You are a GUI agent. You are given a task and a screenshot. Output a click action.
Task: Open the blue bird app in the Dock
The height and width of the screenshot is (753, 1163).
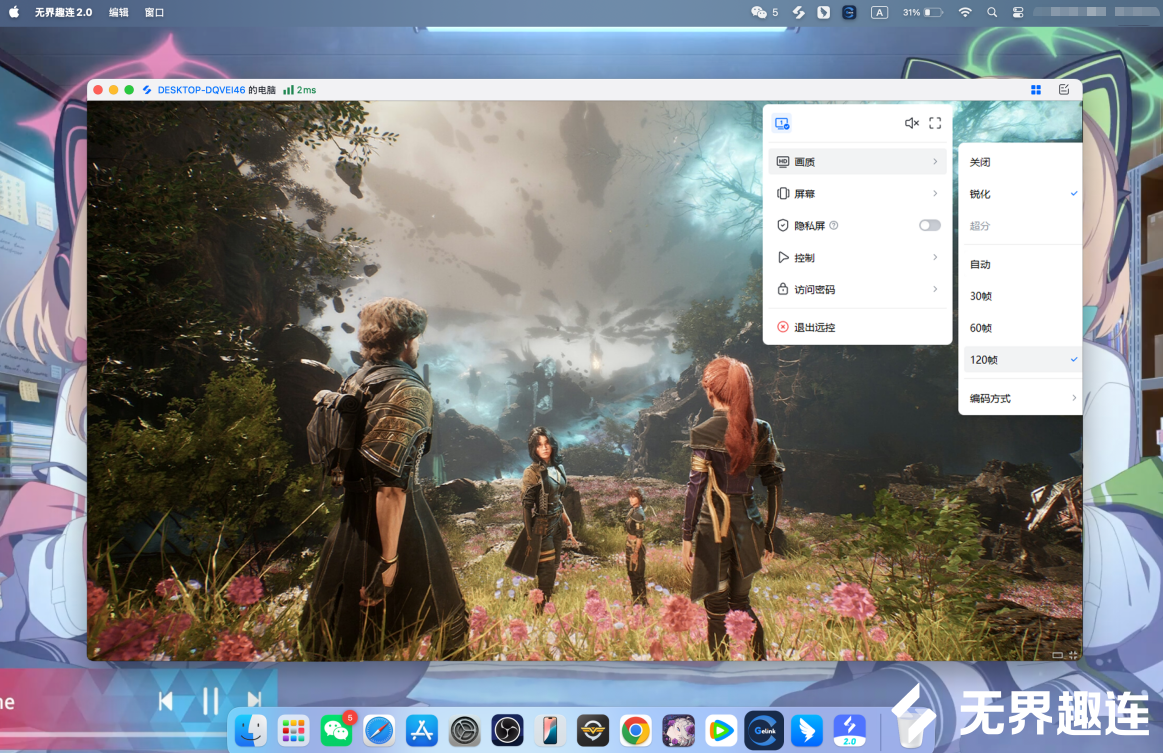tap(807, 731)
